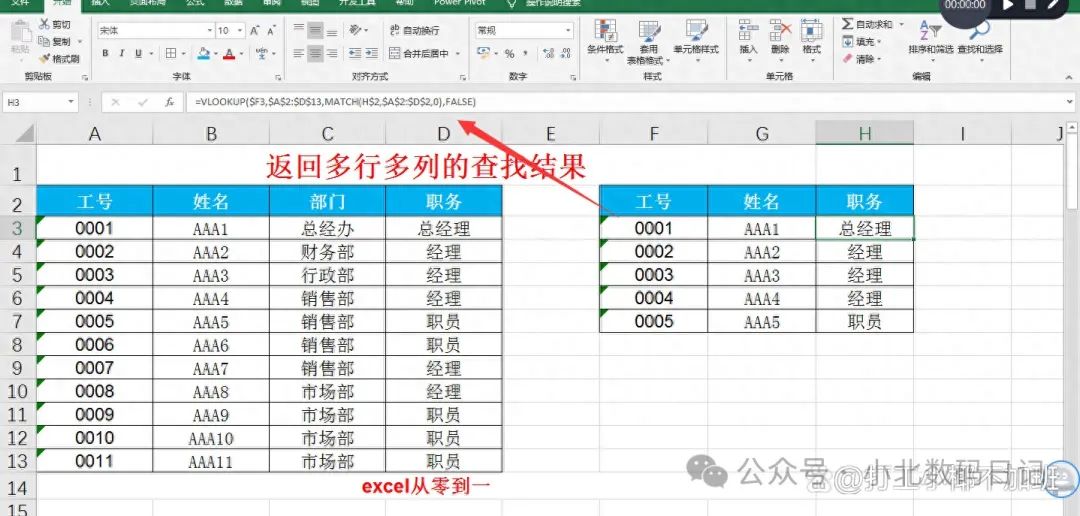Apply comma style number format
Viewport: 1080px width, 516px height.
(x=526, y=53)
